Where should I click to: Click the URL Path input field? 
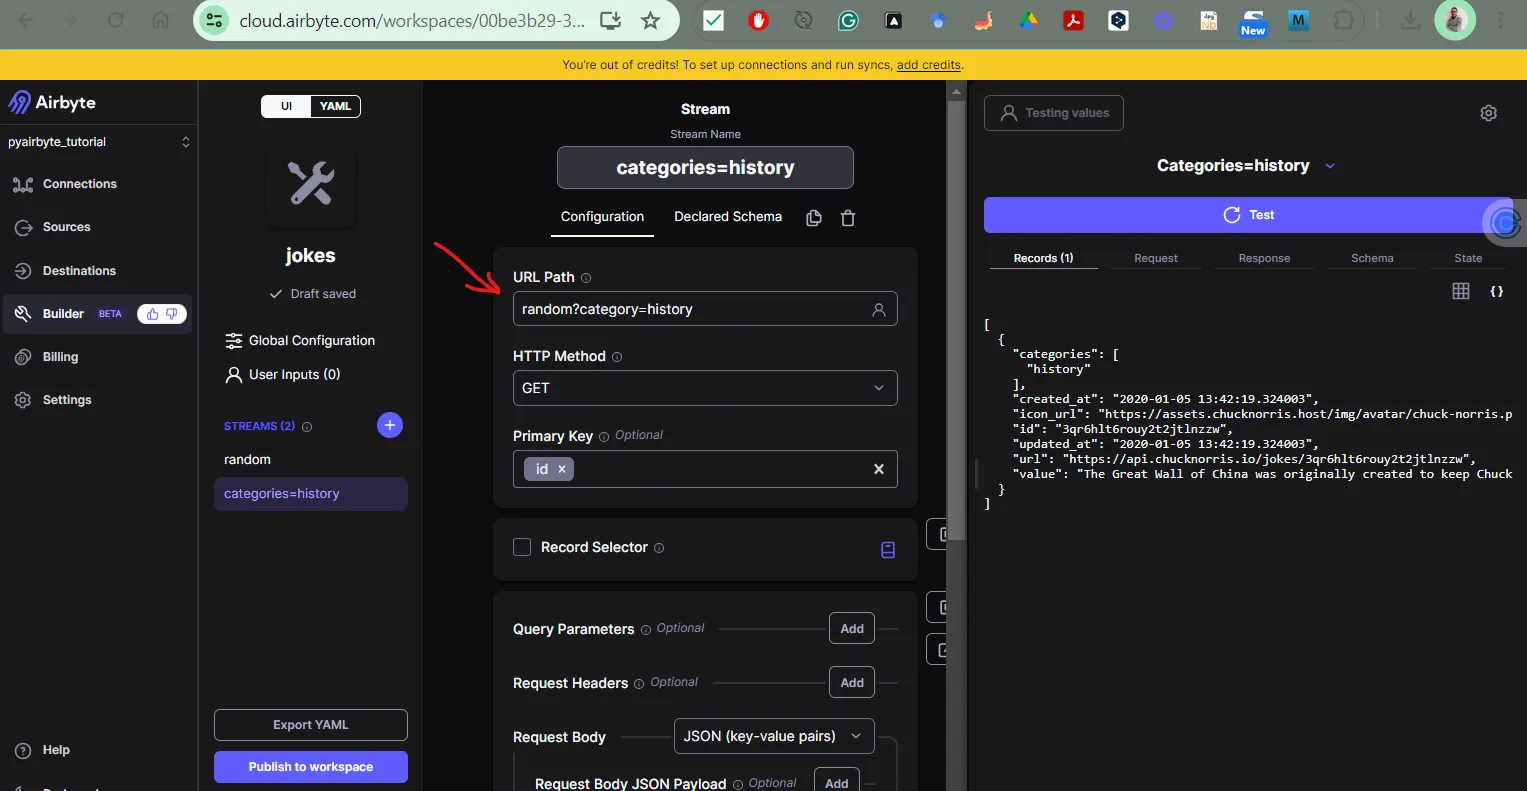point(705,309)
